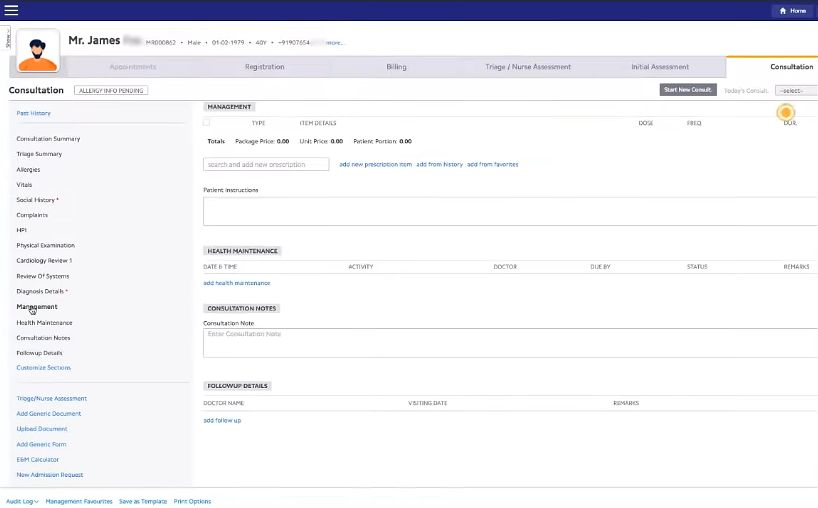Image resolution: width=818 pixels, height=508 pixels.
Task: Click add from favorites link
Action: coord(492,164)
